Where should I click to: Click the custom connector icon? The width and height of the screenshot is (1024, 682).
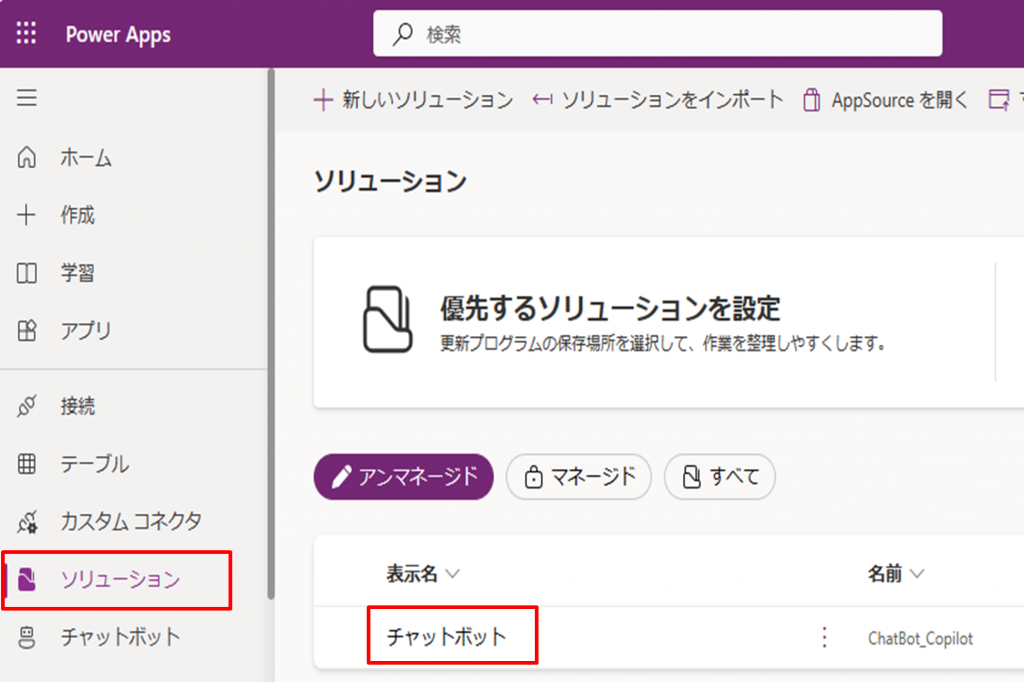[x=27, y=521]
